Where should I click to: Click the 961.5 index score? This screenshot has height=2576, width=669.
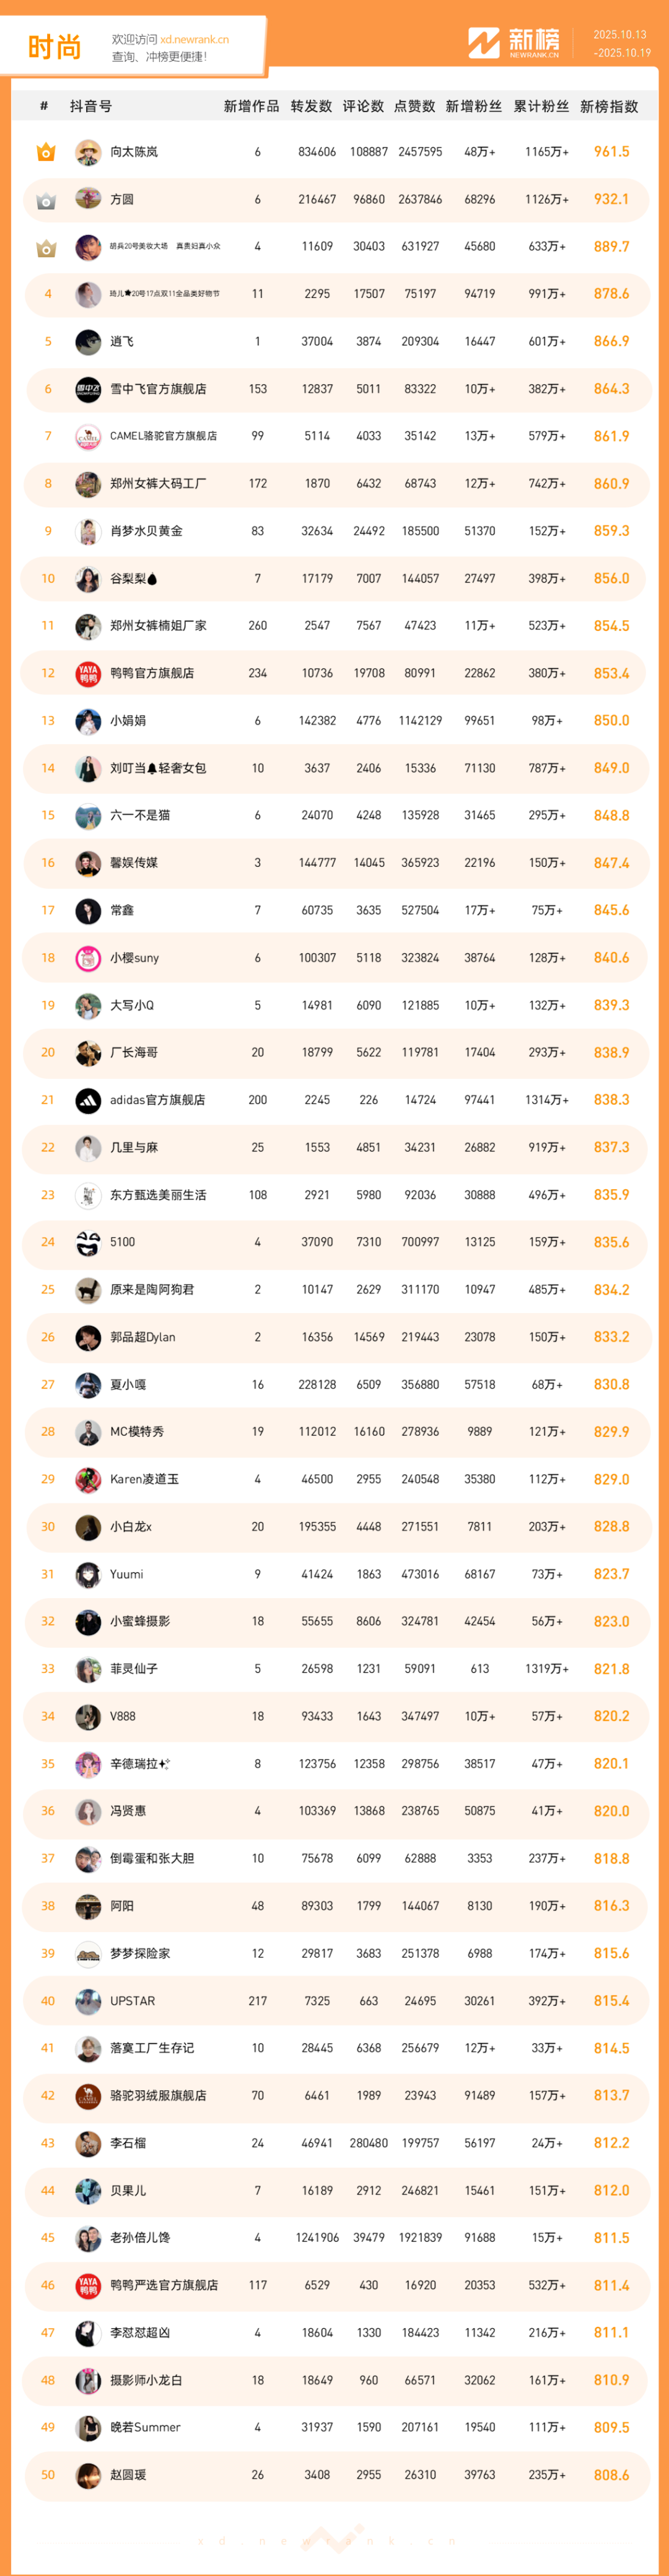point(611,152)
